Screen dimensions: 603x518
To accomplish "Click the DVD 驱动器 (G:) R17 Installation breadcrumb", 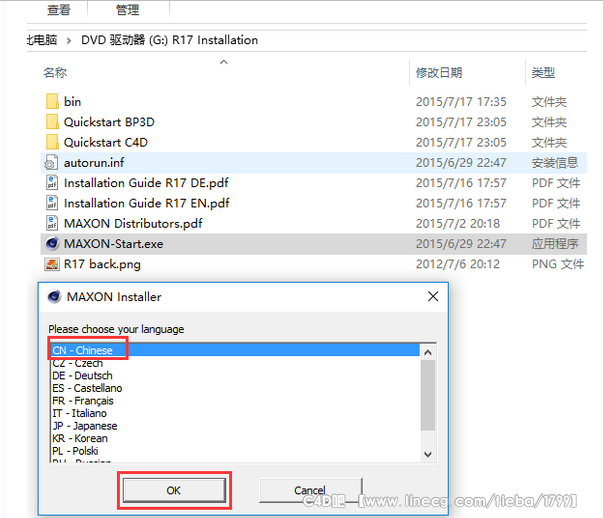I will 169,40.
